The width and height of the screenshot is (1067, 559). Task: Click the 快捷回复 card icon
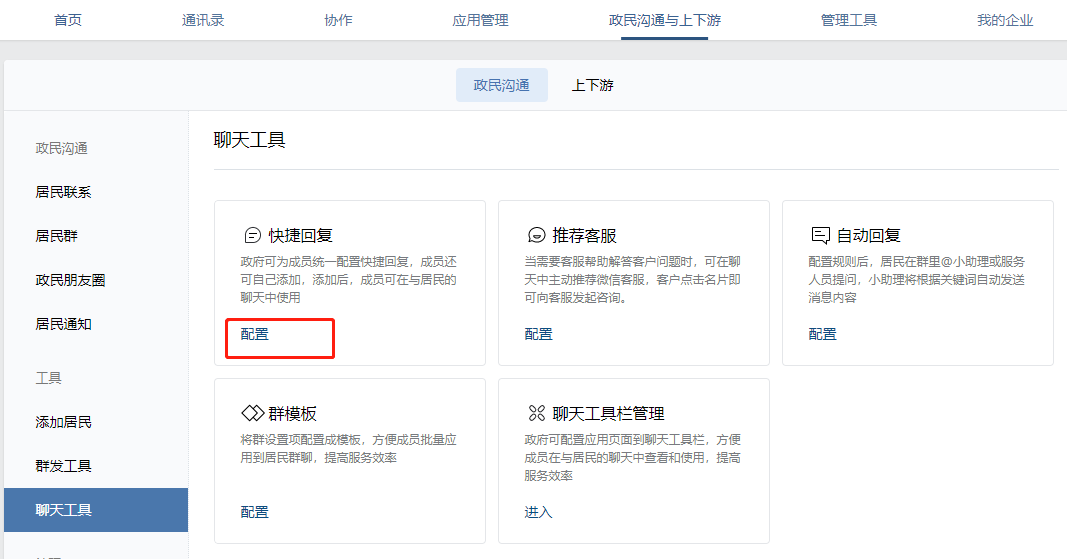tap(252, 236)
